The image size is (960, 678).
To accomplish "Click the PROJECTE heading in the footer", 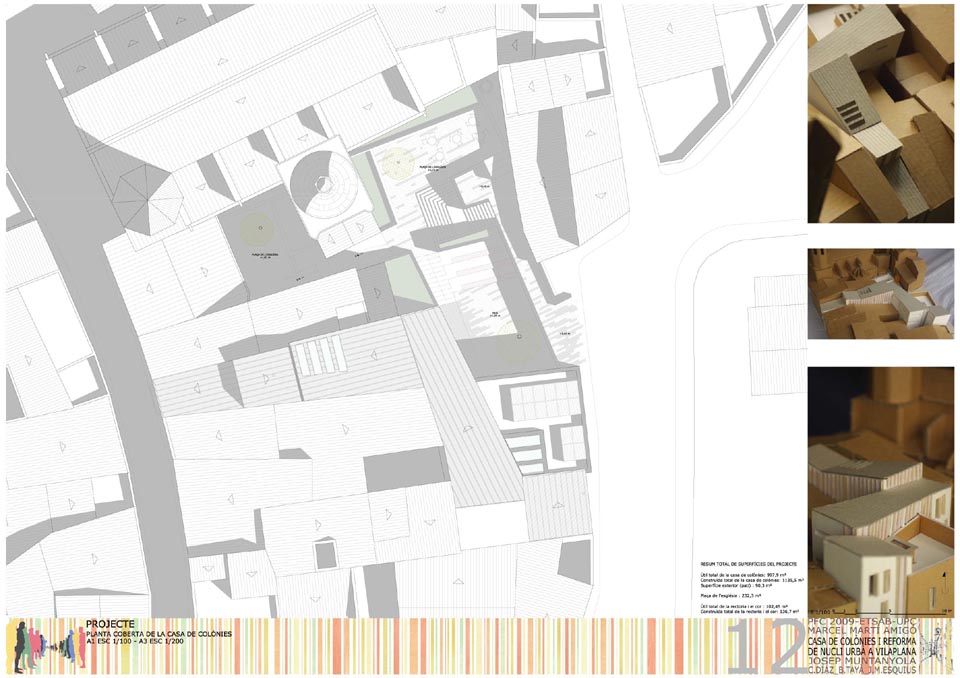I will click(110, 622).
